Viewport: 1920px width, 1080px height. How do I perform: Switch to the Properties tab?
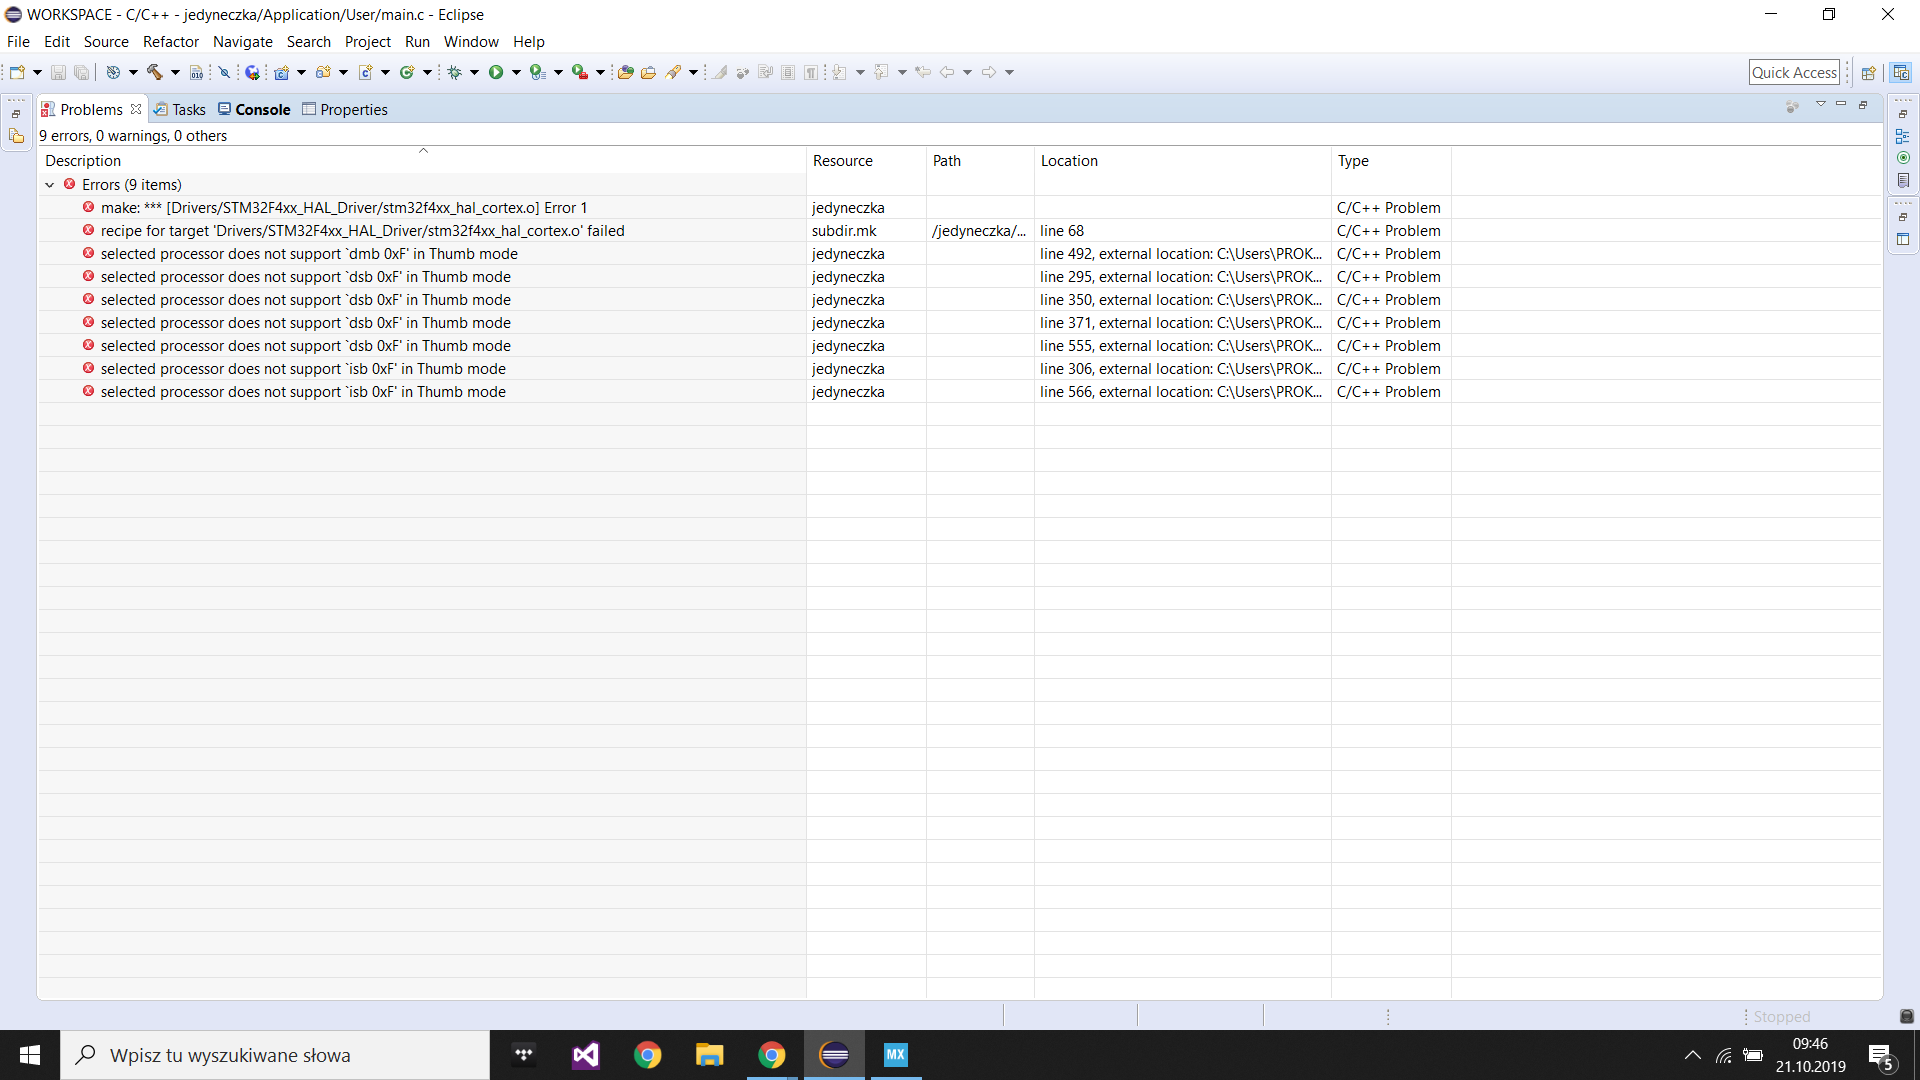pos(345,110)
